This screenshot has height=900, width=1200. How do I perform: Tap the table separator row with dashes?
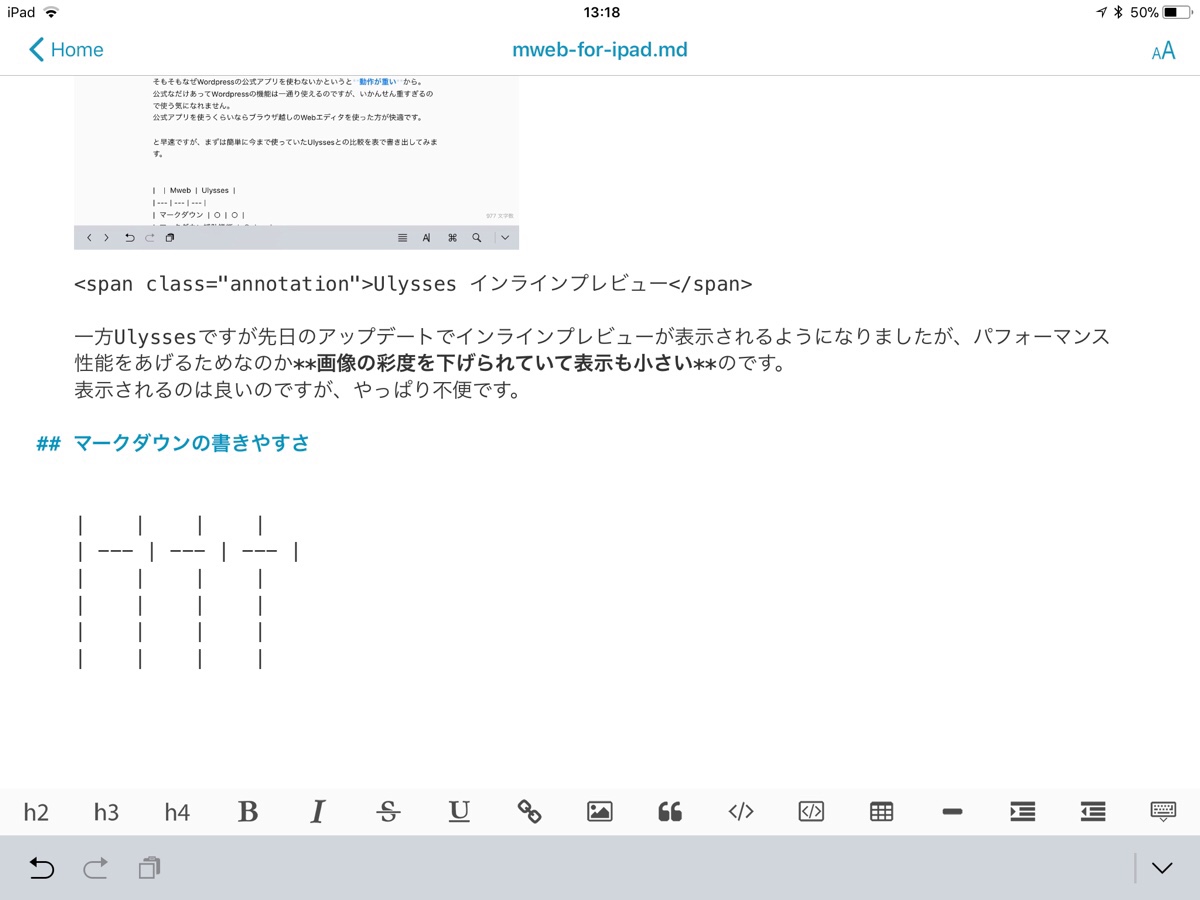[x=188, y=551]
